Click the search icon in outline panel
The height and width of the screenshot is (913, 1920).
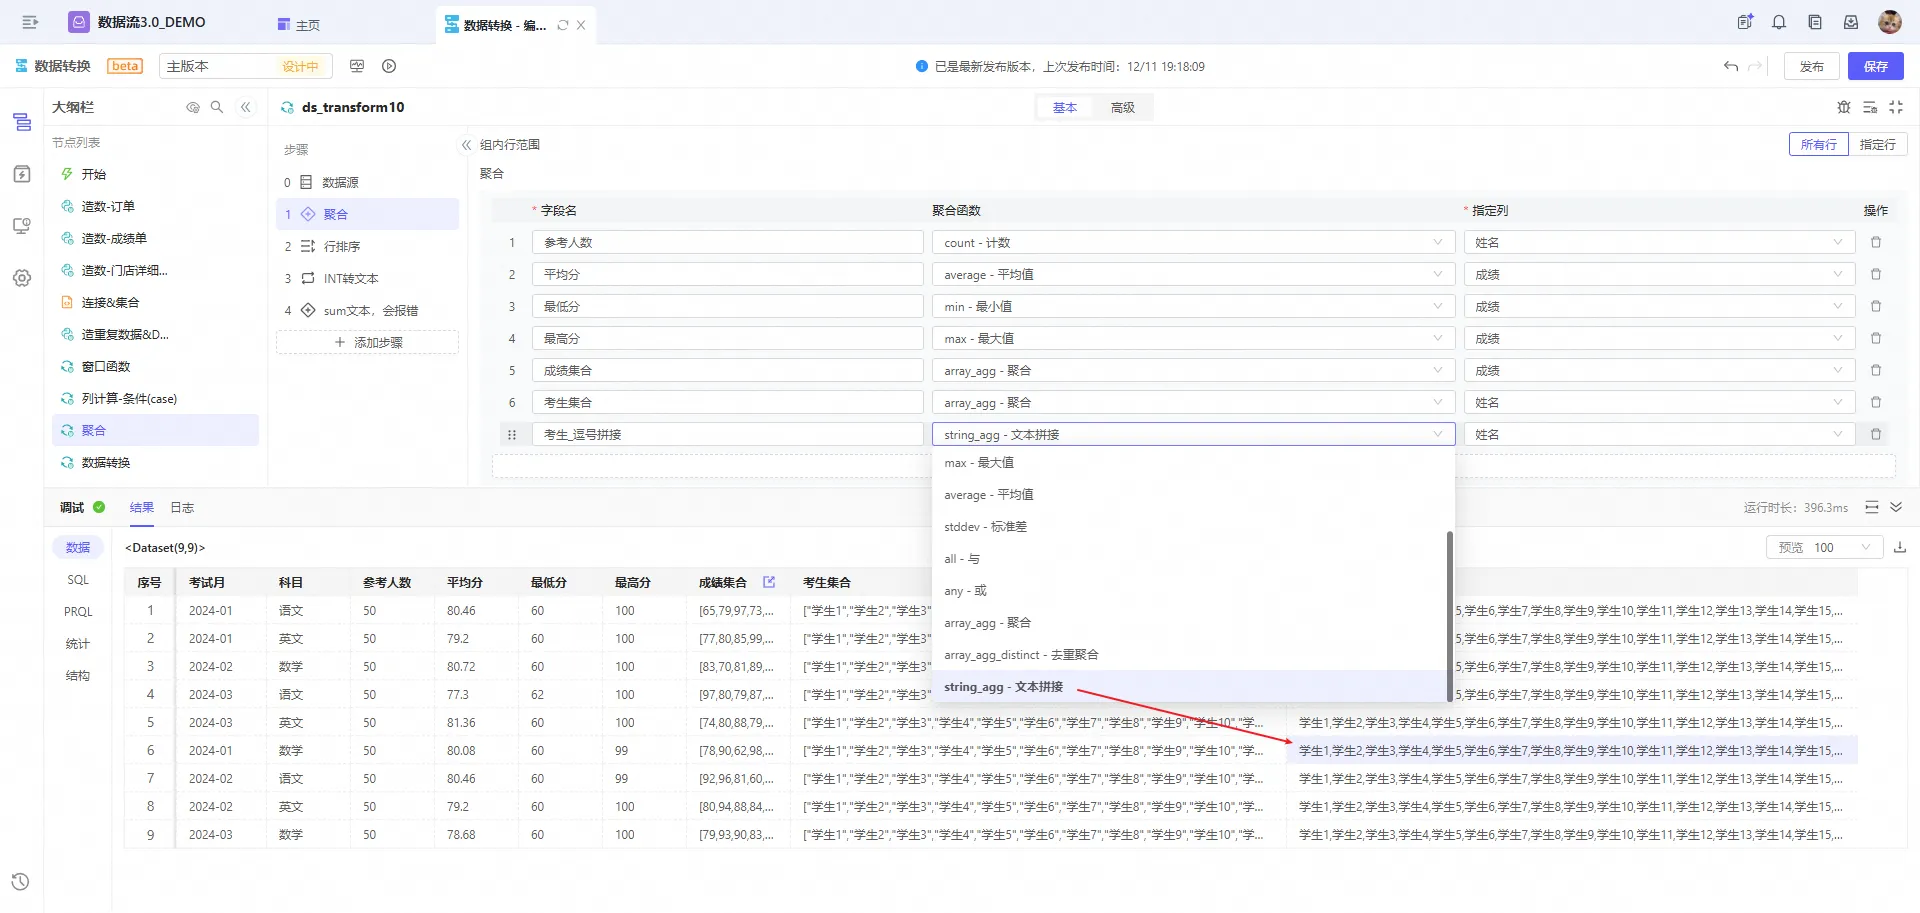point(217,107)
